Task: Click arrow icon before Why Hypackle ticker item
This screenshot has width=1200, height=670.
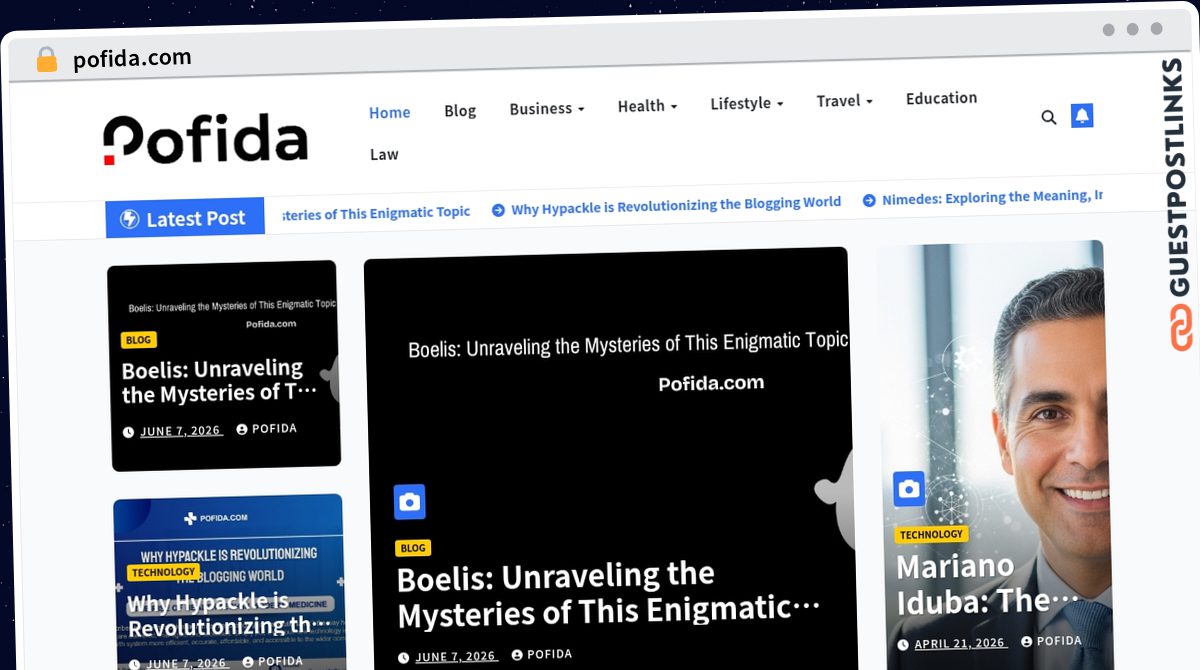Action: coord(498,210)
